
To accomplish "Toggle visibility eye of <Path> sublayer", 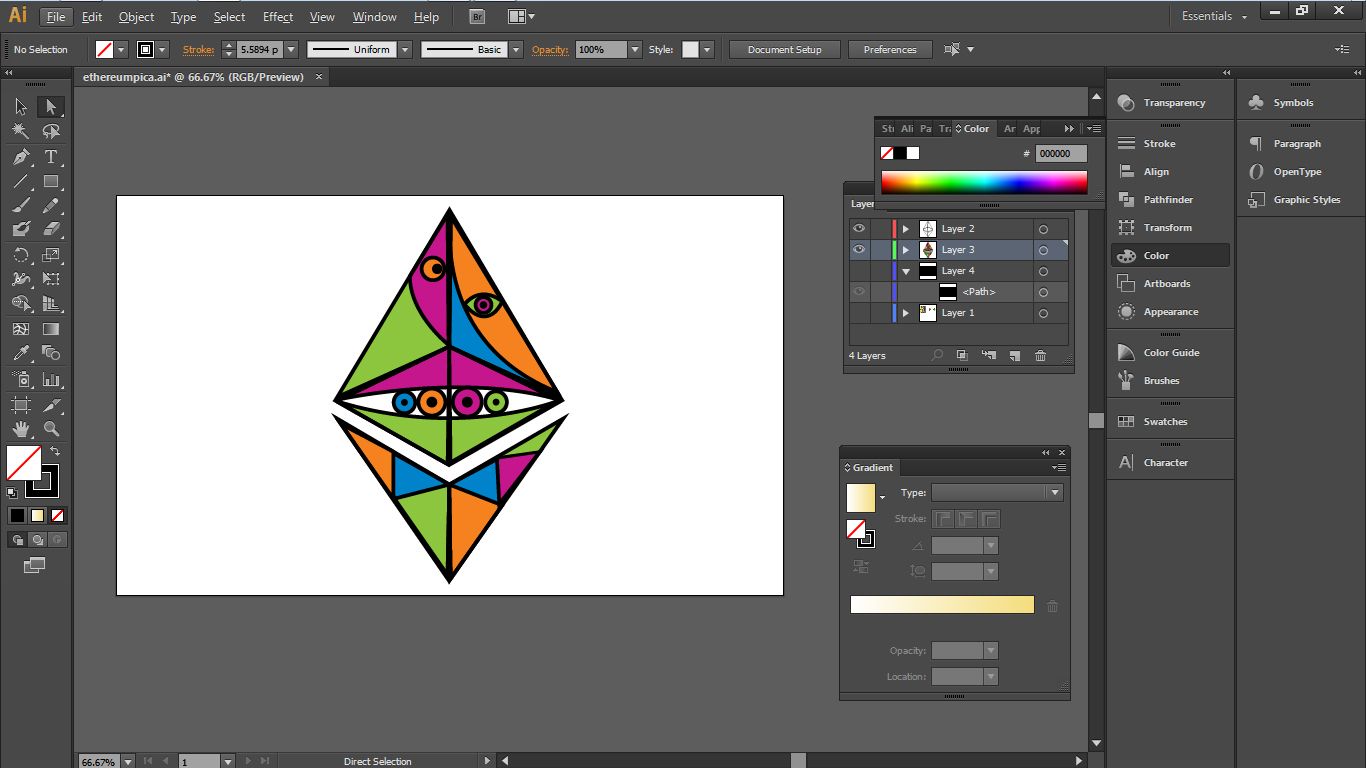I will [x=859, y=292].
